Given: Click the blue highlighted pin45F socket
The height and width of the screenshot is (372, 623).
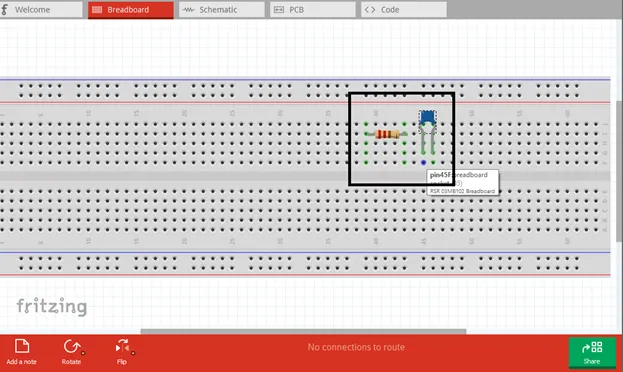Looking at the screenshot, I should coord(424,163).
